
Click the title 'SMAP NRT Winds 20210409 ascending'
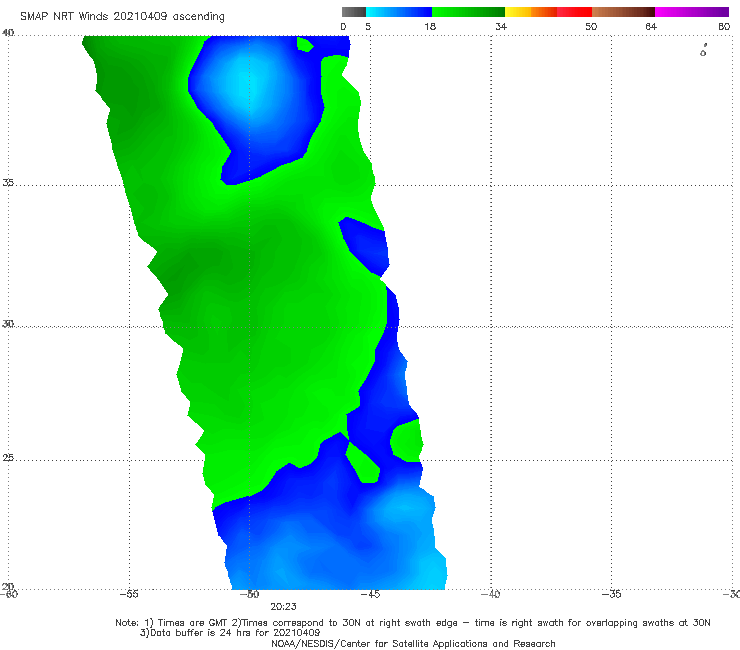(122, 16)
